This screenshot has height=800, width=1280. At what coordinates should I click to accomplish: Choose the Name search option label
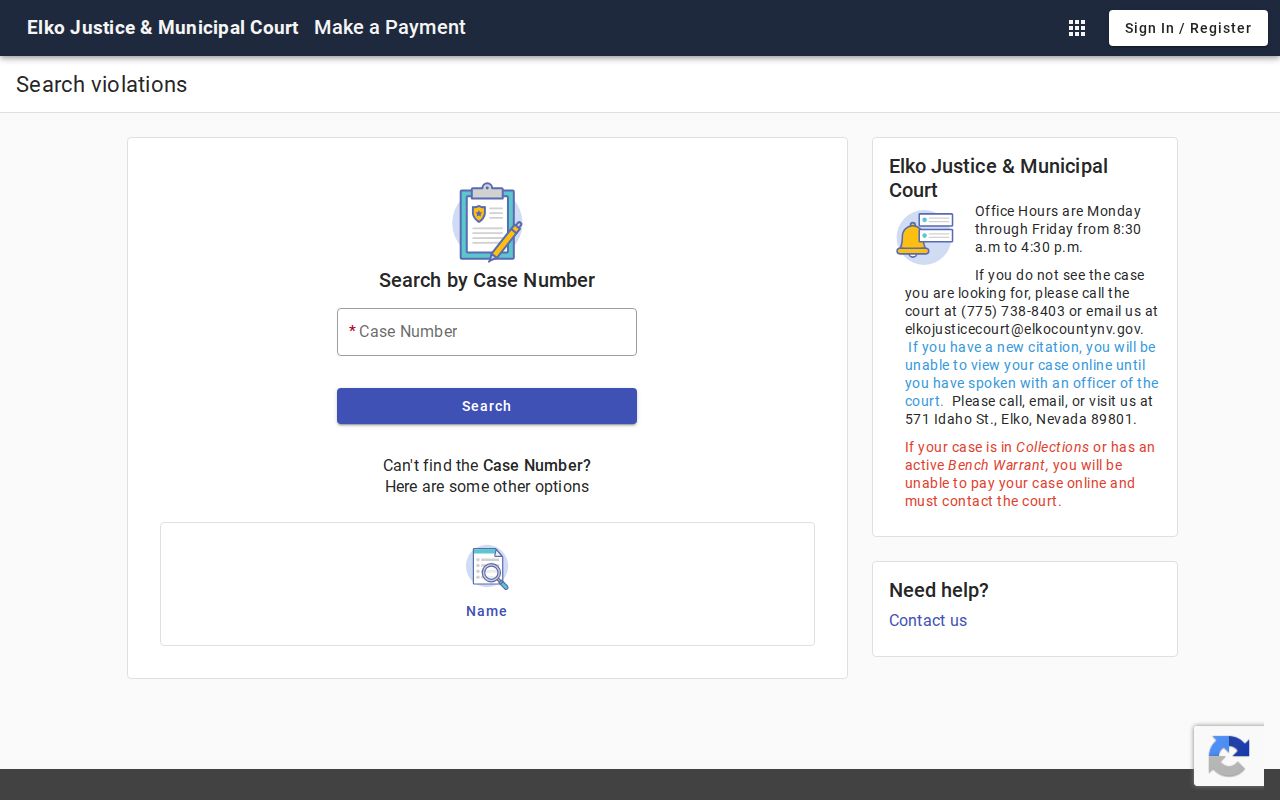coord(487,611)
